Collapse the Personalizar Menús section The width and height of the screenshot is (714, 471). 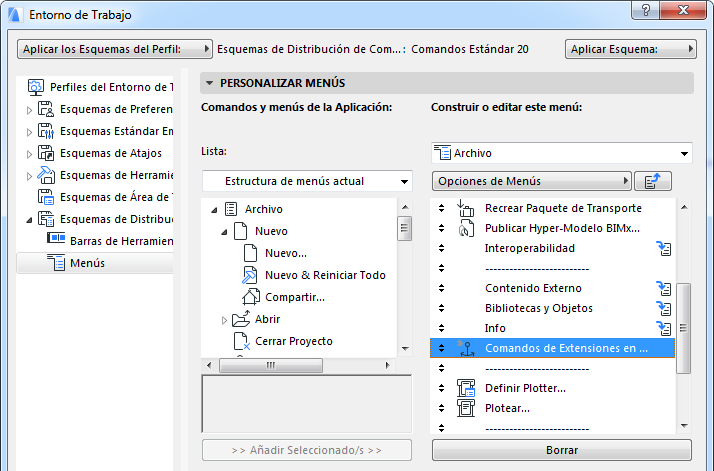point(210,83)
